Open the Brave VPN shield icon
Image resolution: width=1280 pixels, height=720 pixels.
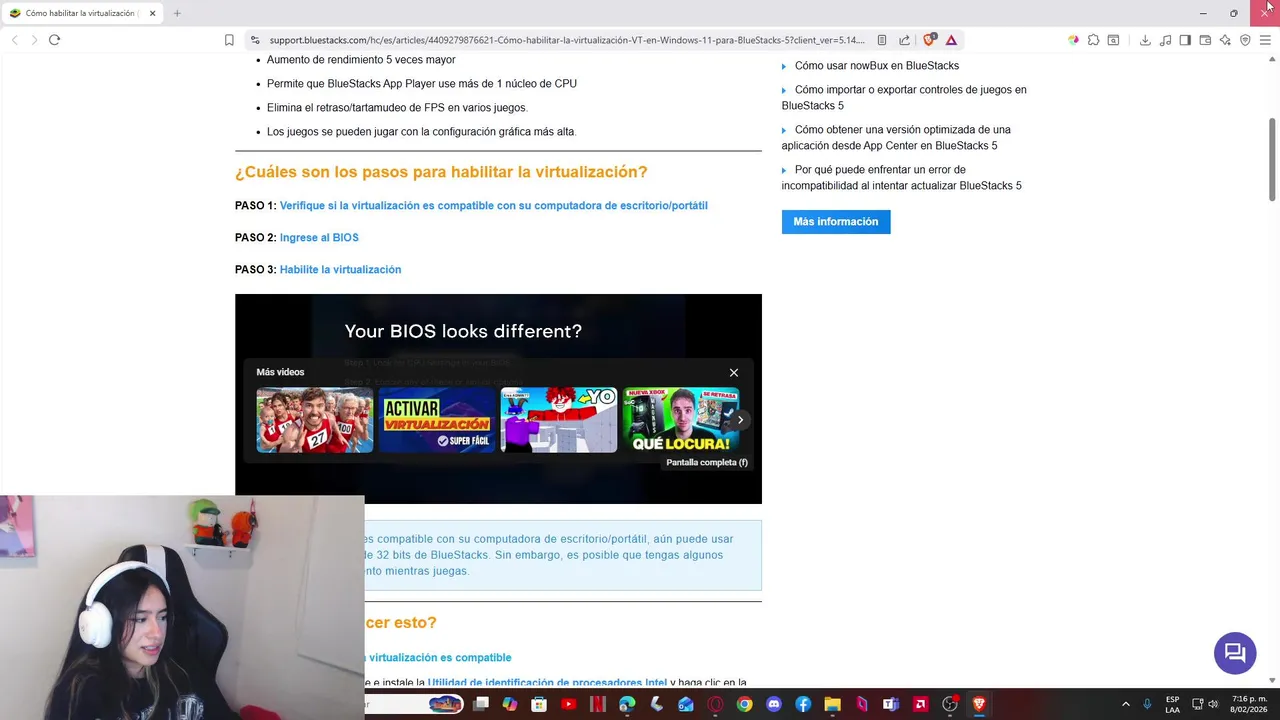[x=1245, y=40]
